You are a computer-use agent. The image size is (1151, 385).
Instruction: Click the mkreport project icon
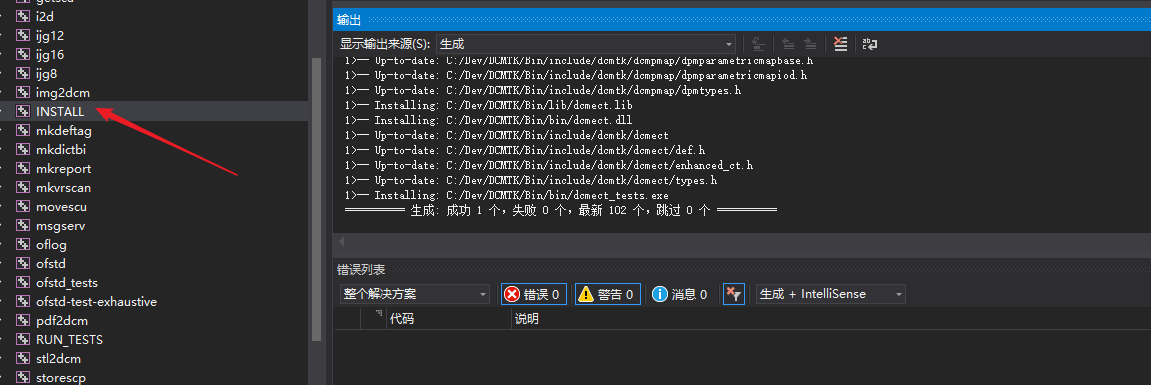23,169
